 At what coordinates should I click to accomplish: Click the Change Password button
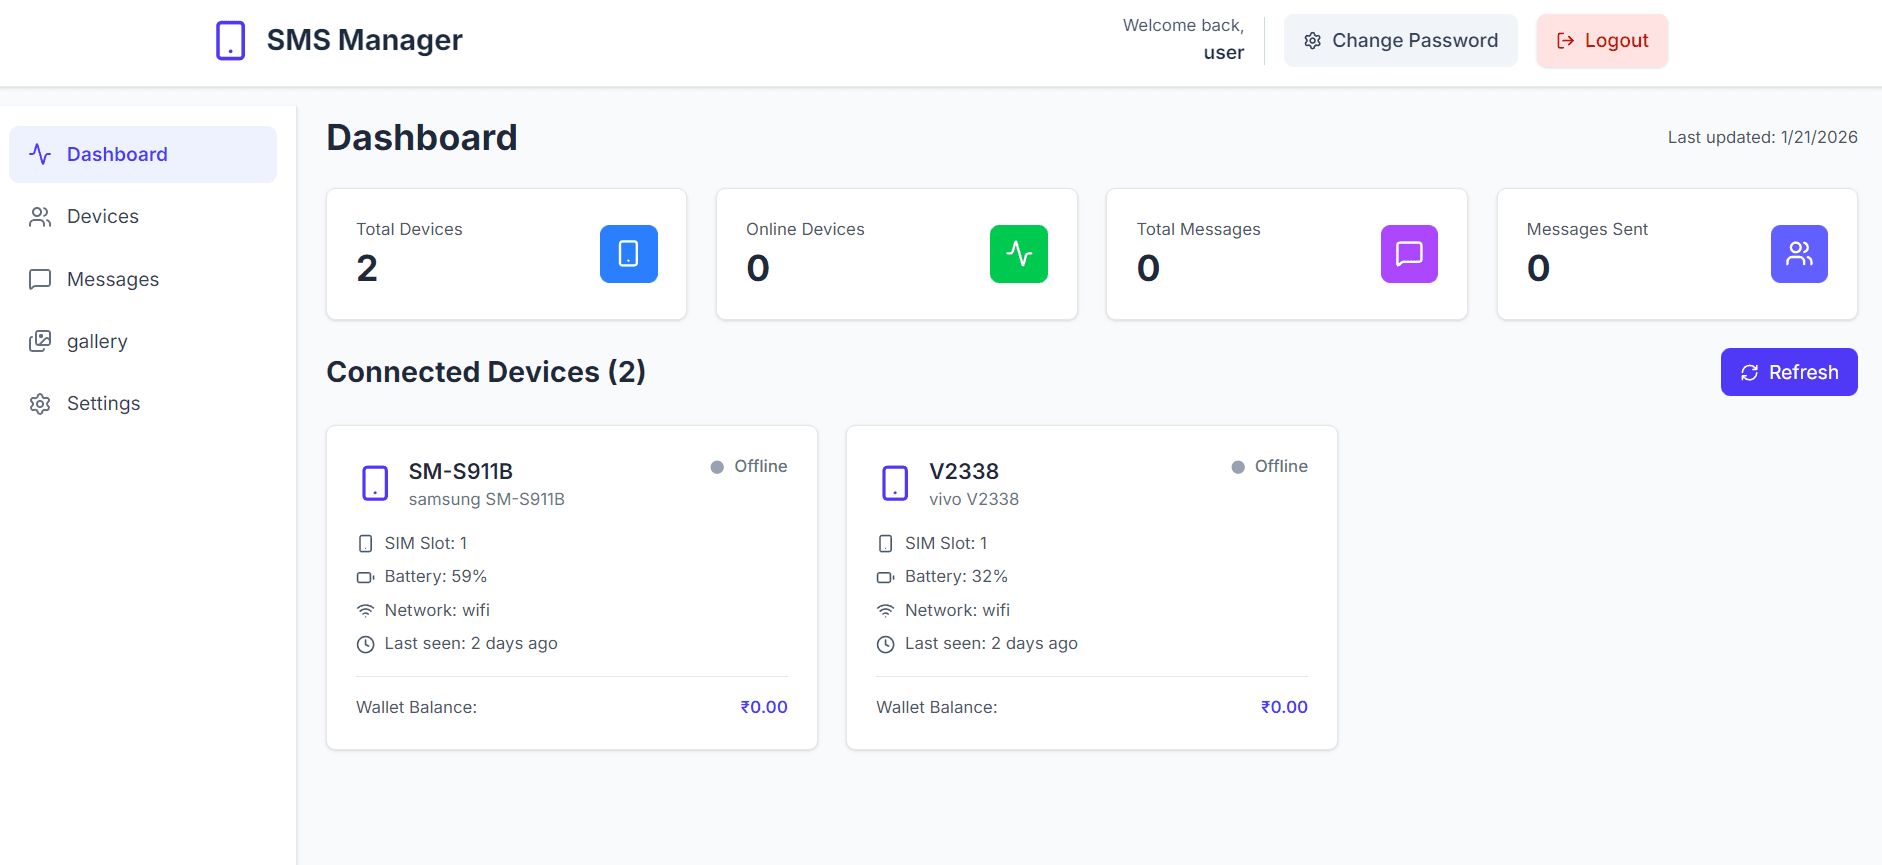1400,41
